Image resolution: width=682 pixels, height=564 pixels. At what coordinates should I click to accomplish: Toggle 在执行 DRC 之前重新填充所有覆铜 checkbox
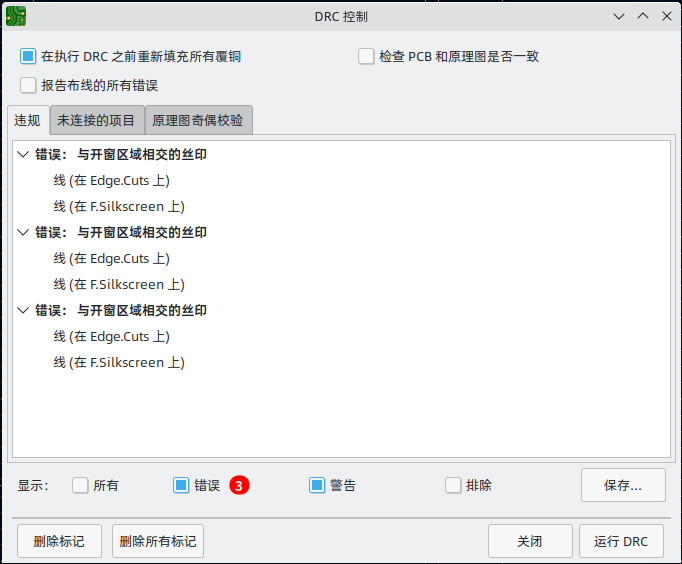coord(28,57)
